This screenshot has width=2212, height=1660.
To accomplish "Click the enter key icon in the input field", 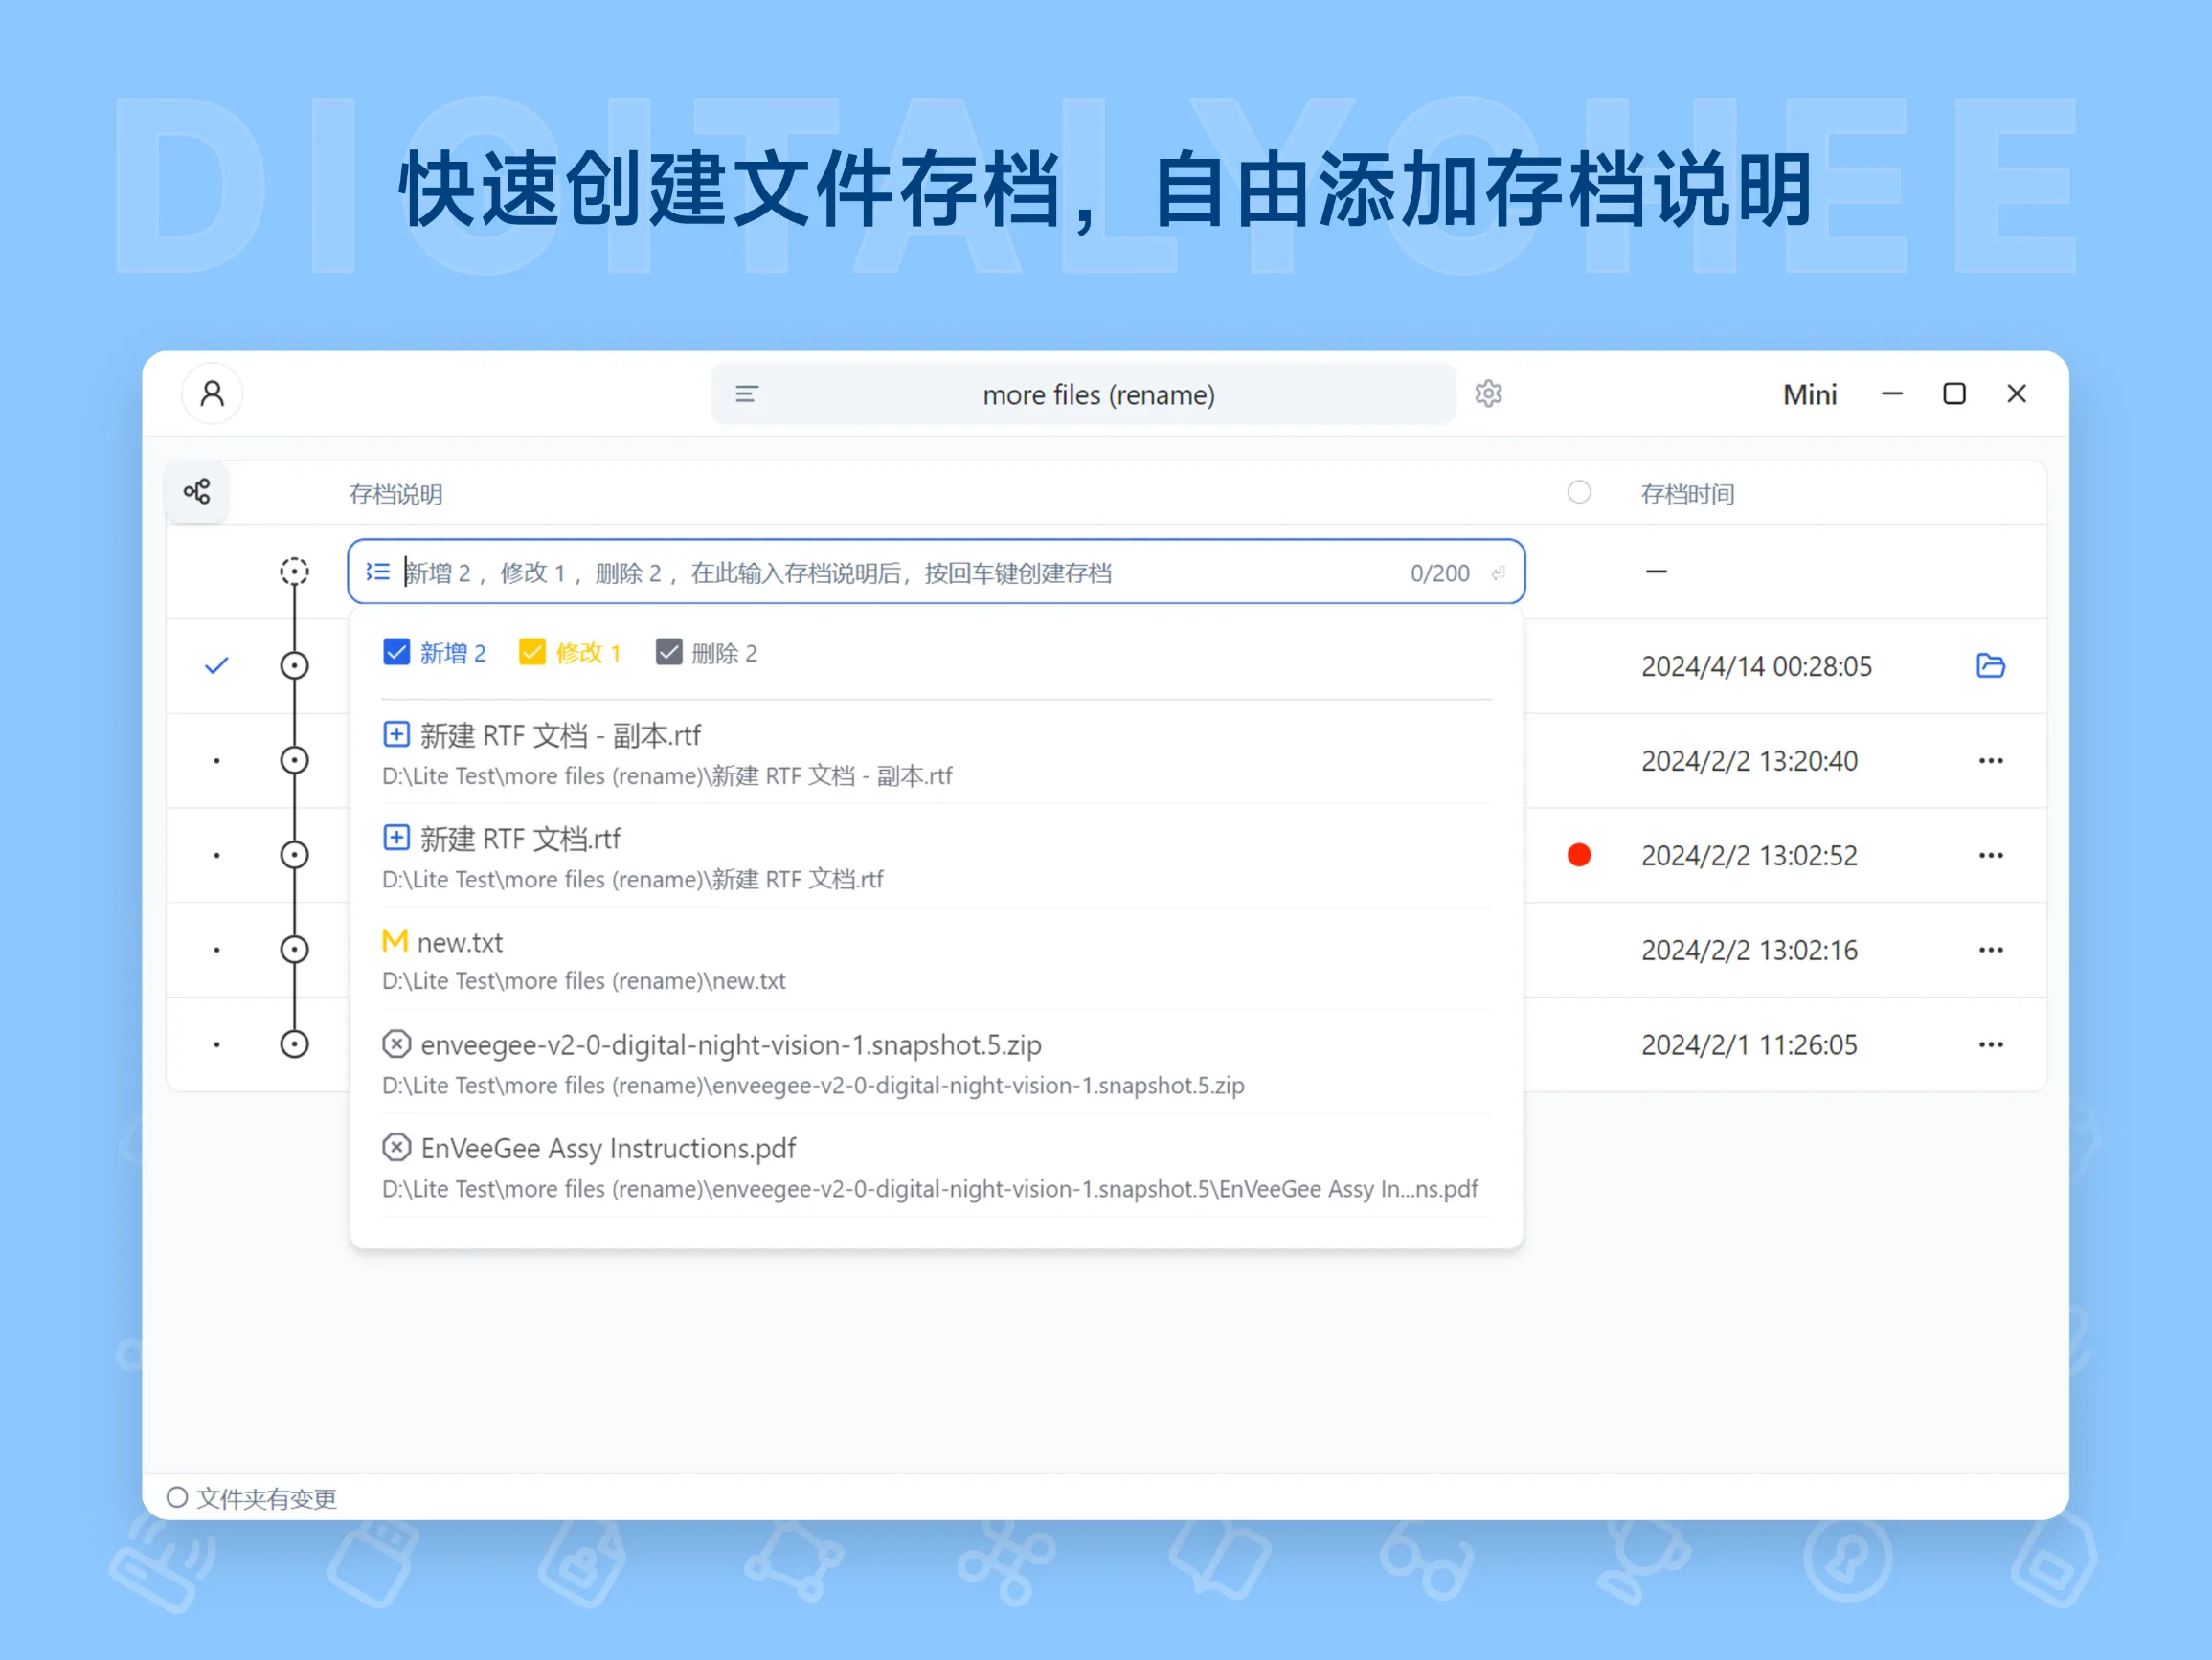I will (x=1498, y=572).
